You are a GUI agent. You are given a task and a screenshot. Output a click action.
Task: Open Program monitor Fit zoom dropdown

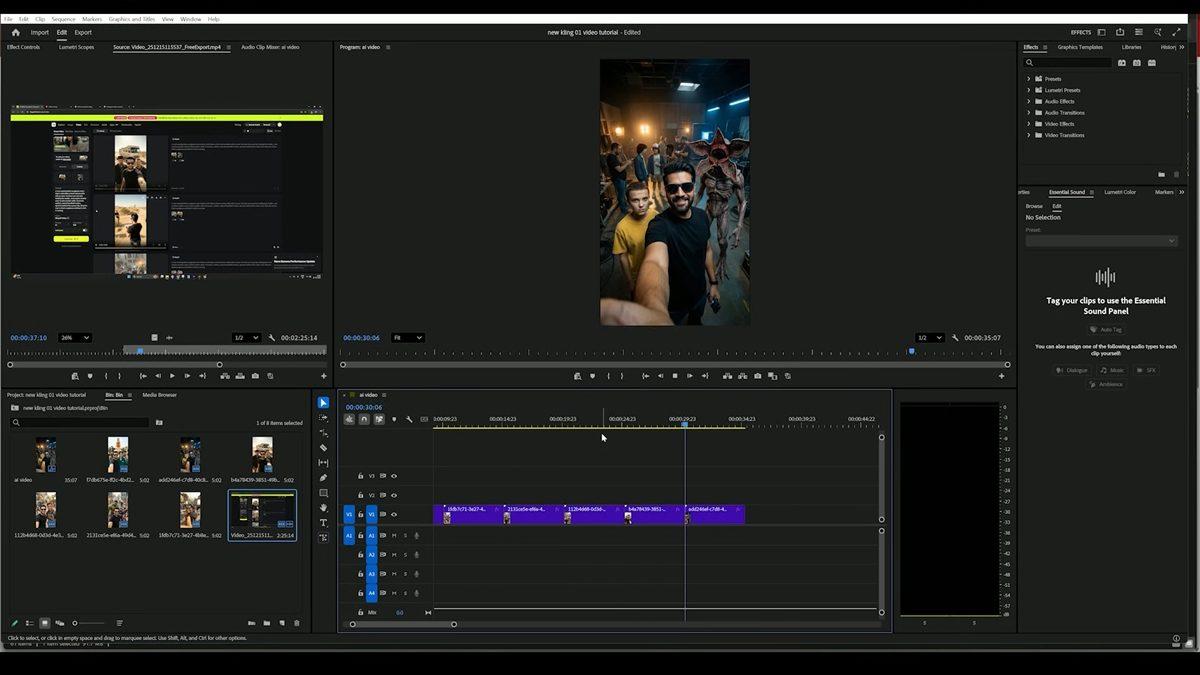click(408, 338)
